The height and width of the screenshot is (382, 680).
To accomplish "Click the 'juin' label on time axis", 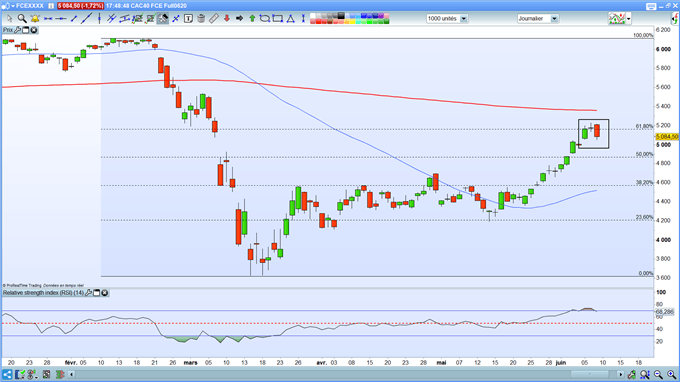I will [561, 362].
